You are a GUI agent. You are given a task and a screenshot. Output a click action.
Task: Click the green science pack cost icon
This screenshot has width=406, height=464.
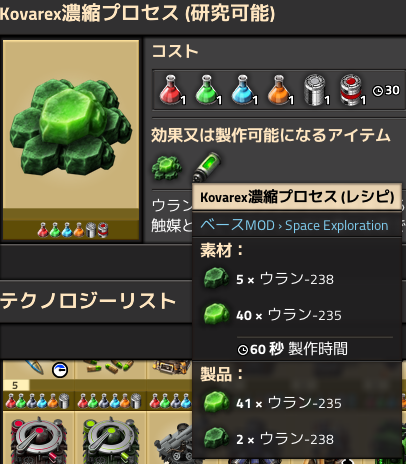207,90
